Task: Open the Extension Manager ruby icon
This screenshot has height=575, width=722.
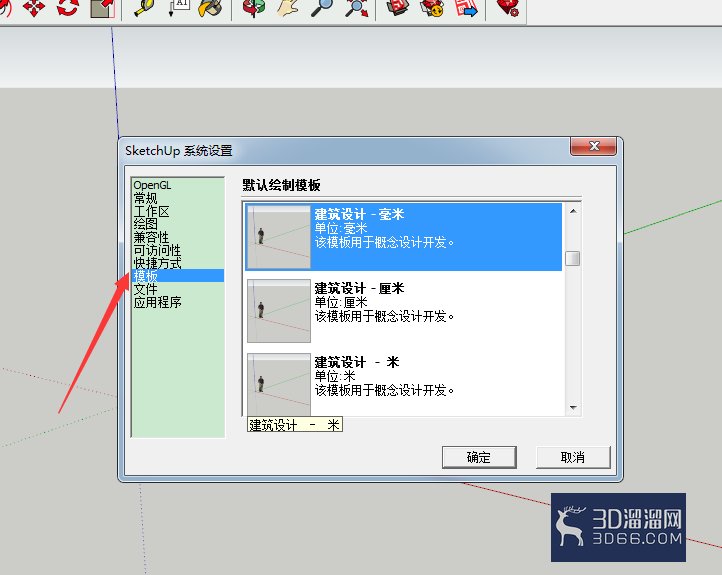Action: pyautogui.click(x=508, y=7)
